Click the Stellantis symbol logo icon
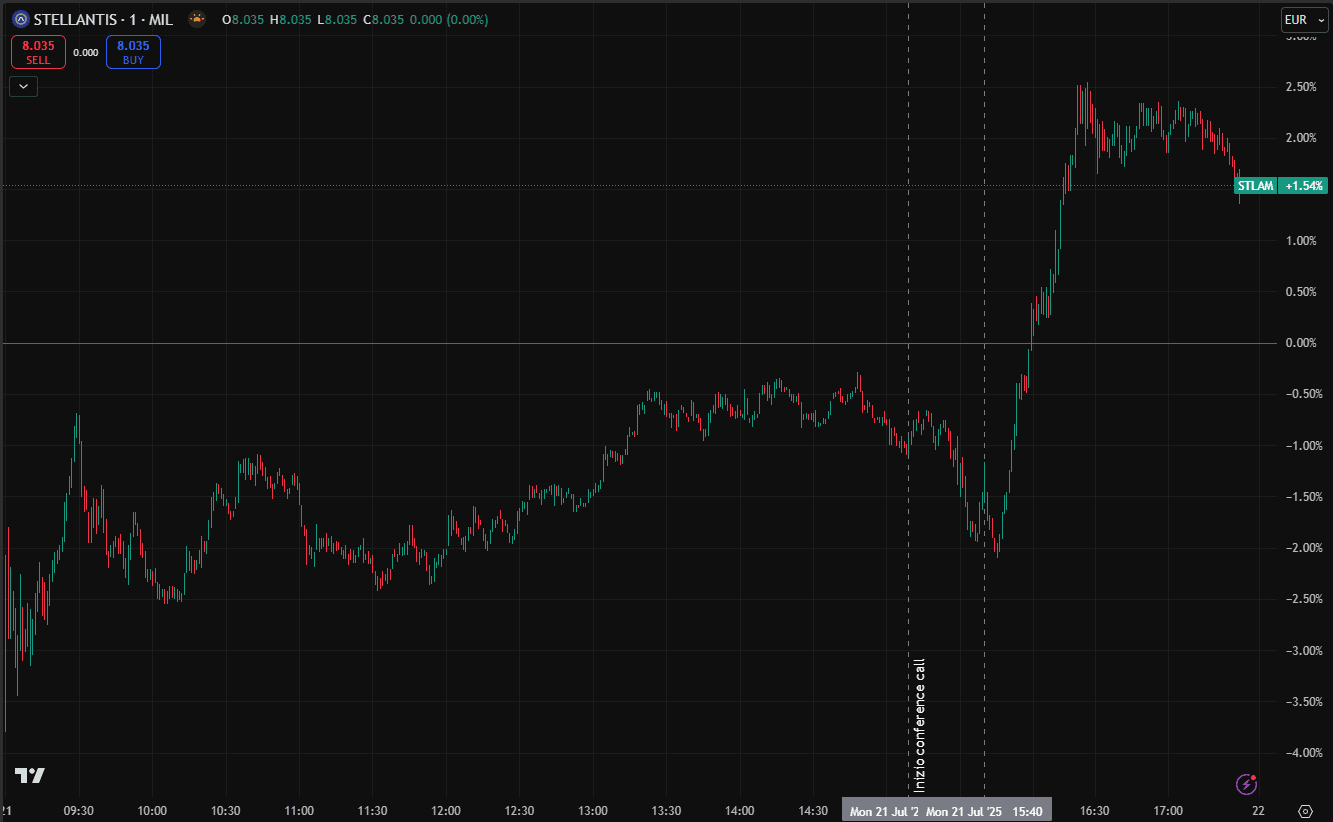Image resolution: width=1333 pixels, height=822 pixels. pos(20,19)
